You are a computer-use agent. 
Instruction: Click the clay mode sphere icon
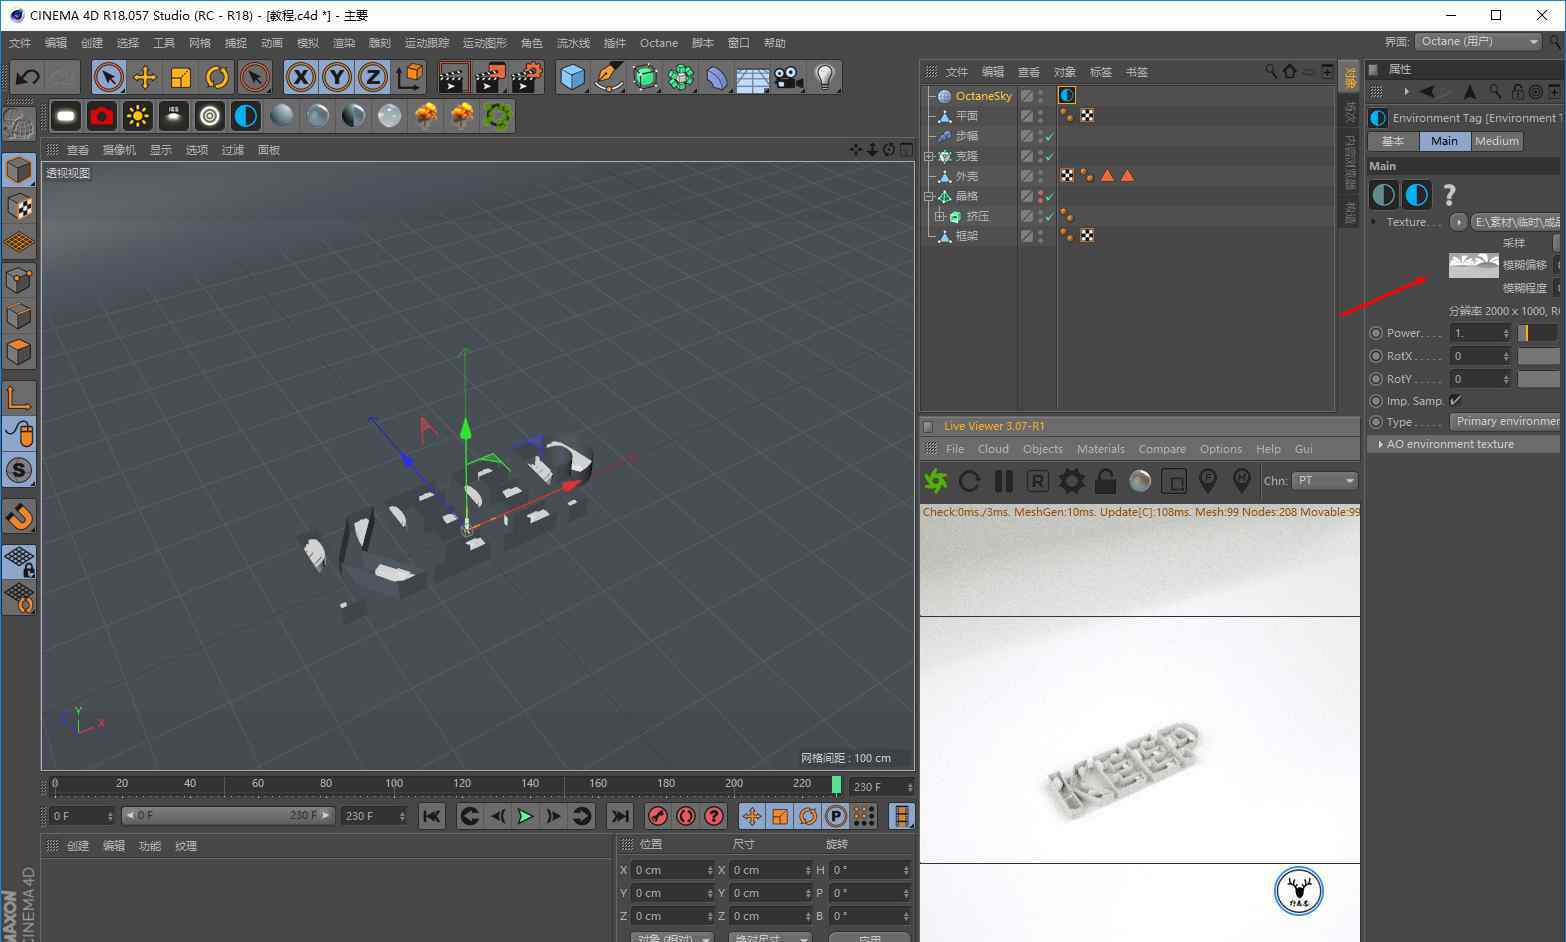pos(1140,481)
